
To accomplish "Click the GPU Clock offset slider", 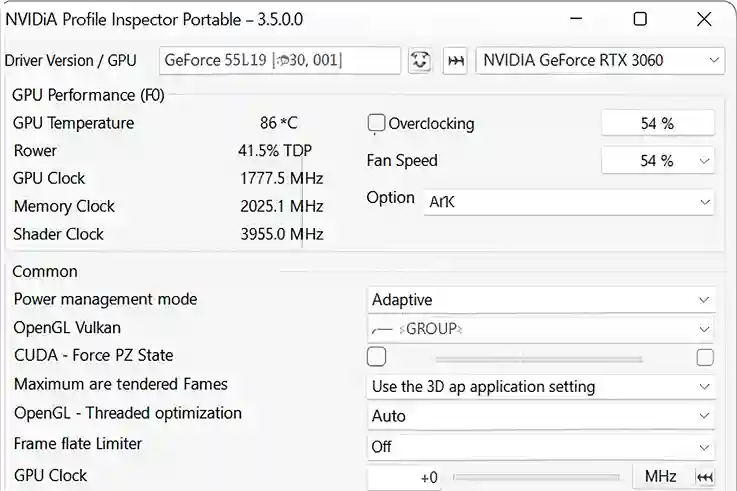I will click(536, 477).
